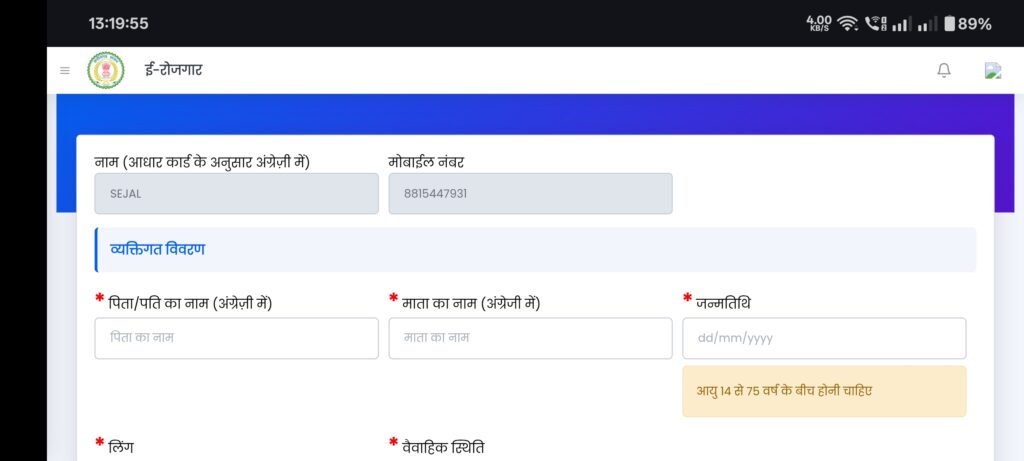Click the लिंग field label
This screenshot has width=1024, height=461.
120,446
